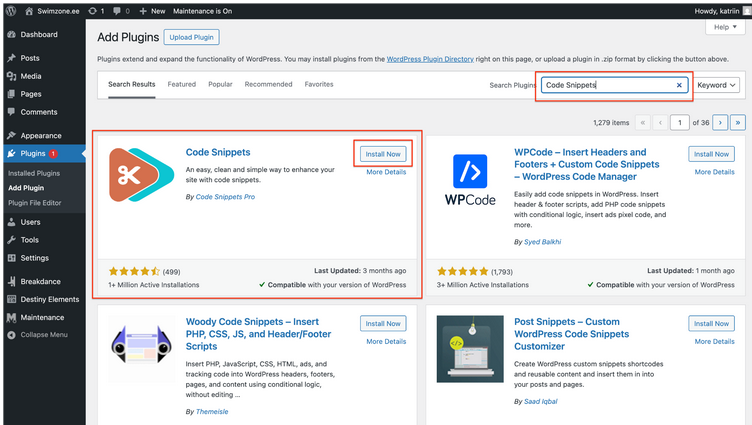Click the current page number field

[x=680, y=123]
